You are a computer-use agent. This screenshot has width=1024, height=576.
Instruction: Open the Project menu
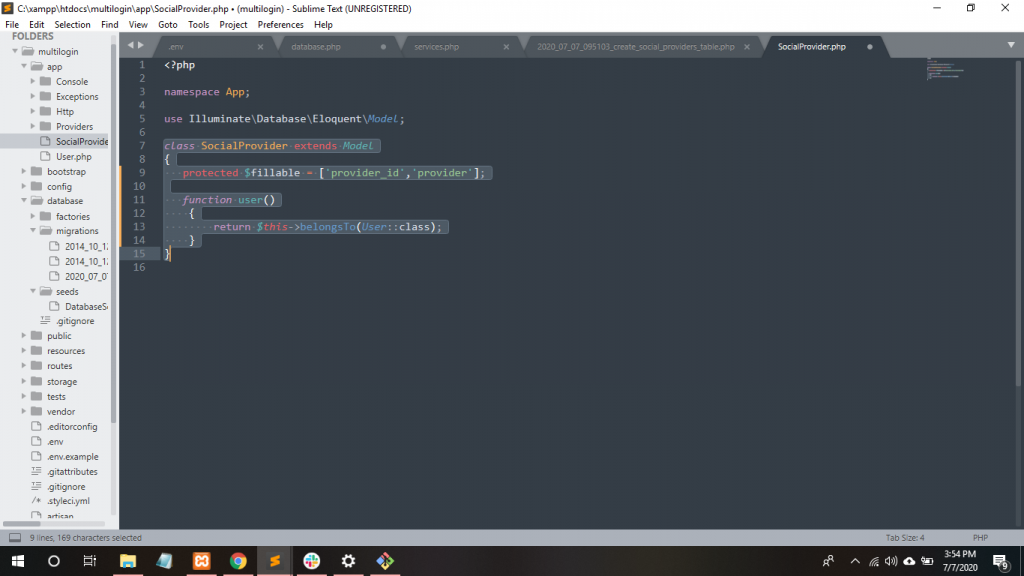tap(233, 25)
